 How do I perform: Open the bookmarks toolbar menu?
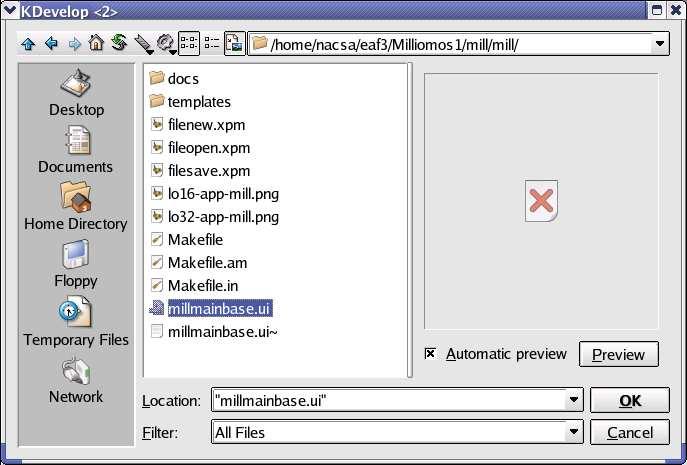click(143, 44)
